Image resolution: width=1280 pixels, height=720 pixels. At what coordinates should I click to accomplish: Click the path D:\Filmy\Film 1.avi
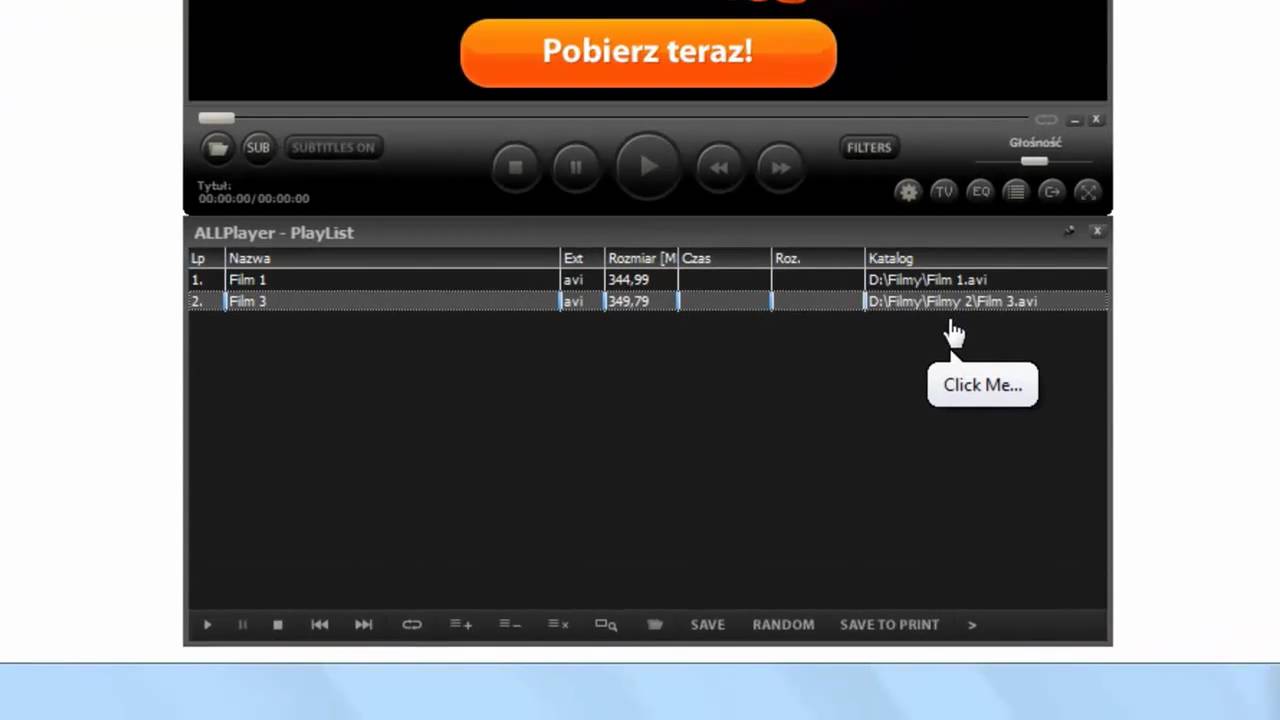coord(927,280)
